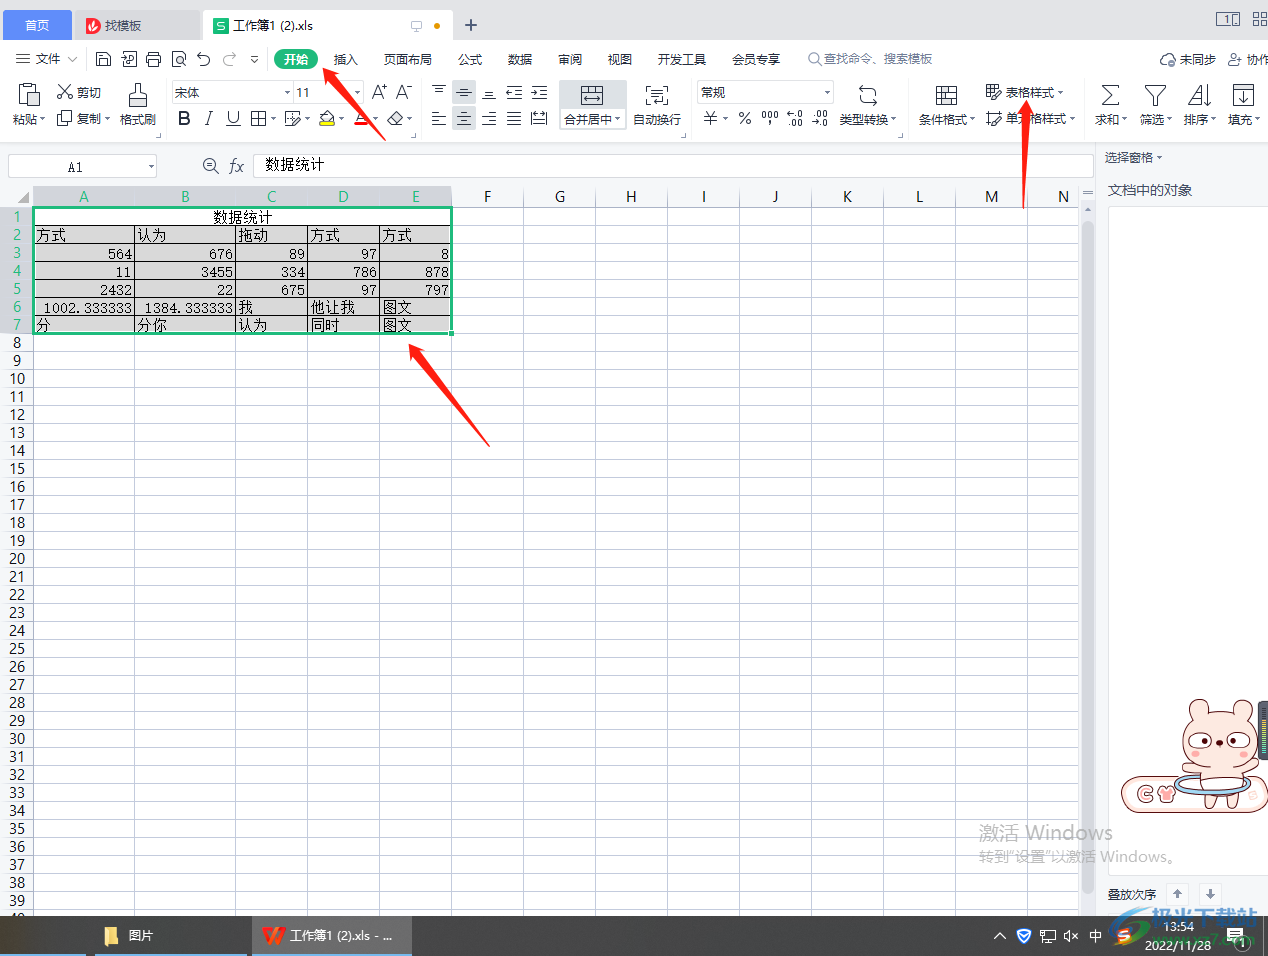
Task: Toggle vertical middle alignment
Action: click(464, 92)
